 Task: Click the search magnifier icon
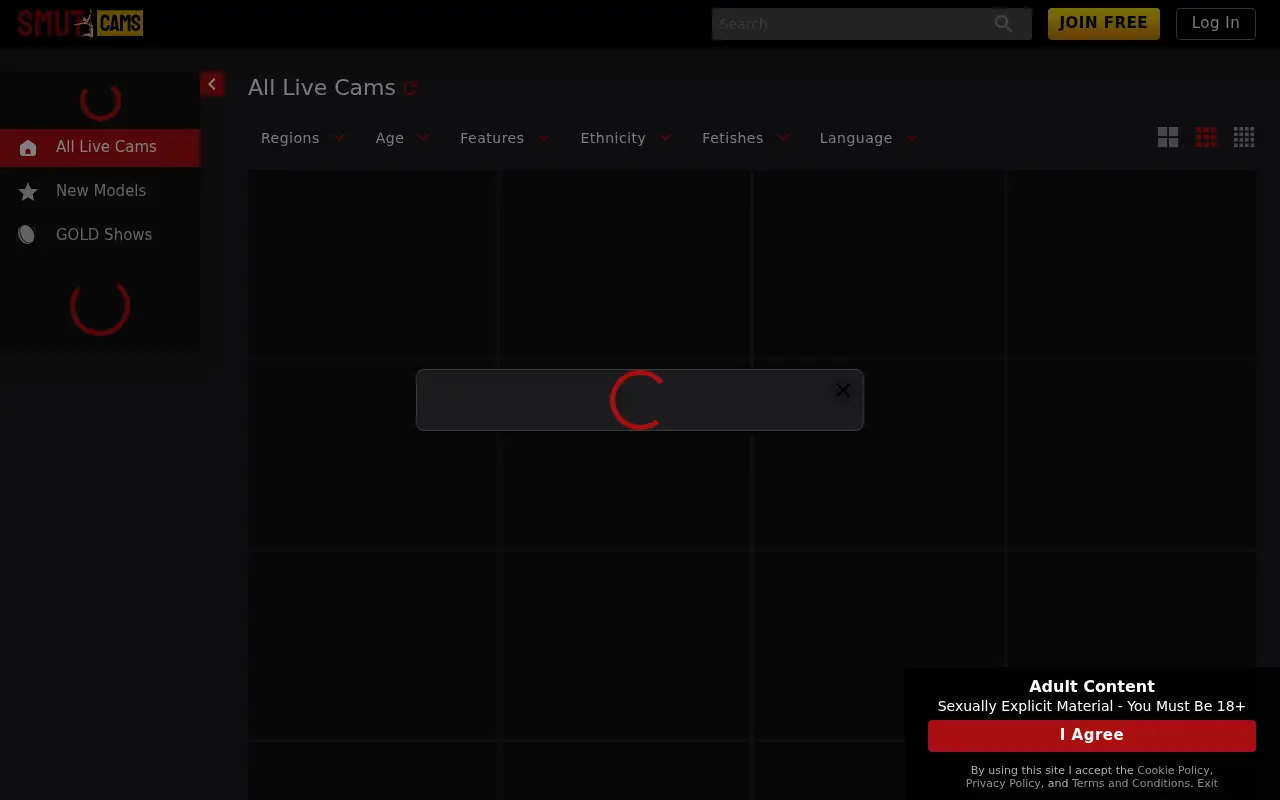[1003, 24]
